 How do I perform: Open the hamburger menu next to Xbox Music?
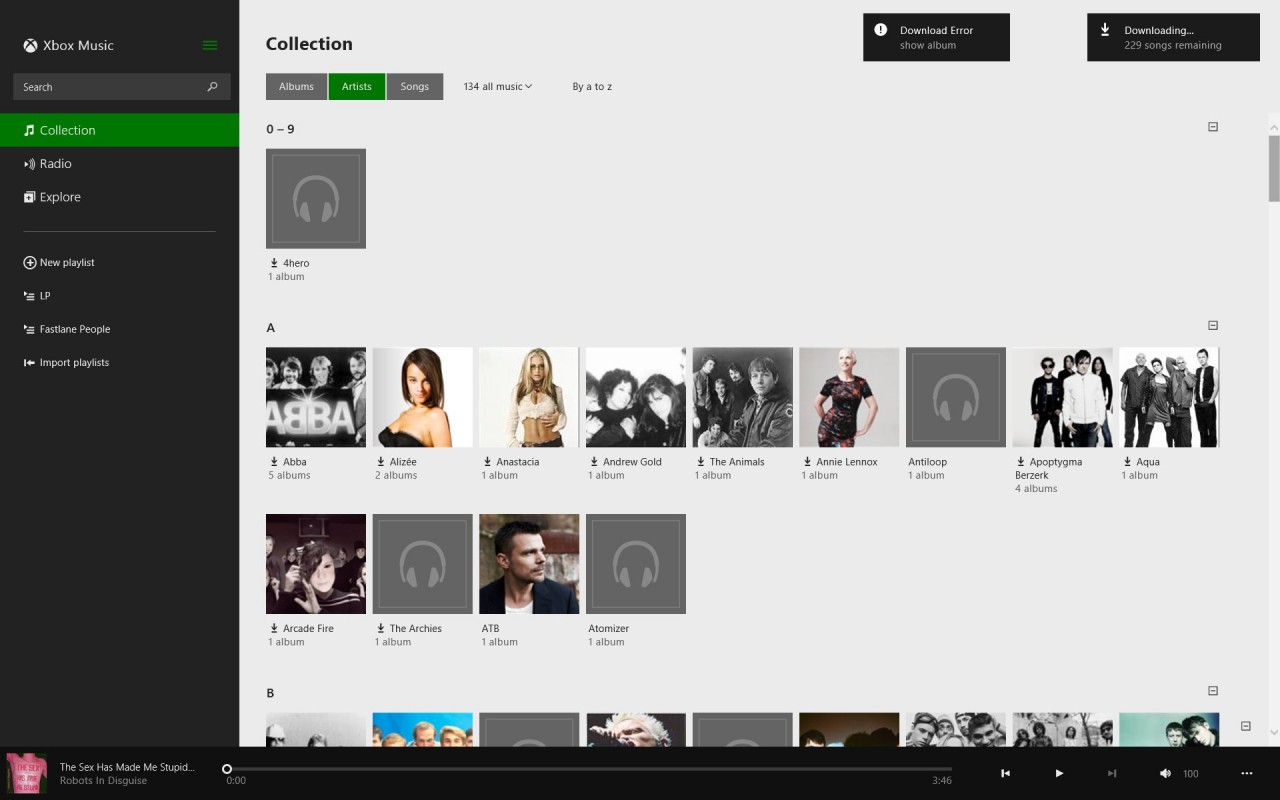(209, 45)
